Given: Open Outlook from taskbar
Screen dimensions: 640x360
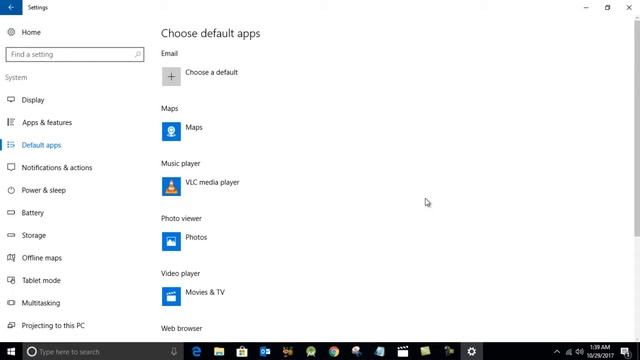Looking at the screenshot, I should pyautogui.click(x=265, y=351).
